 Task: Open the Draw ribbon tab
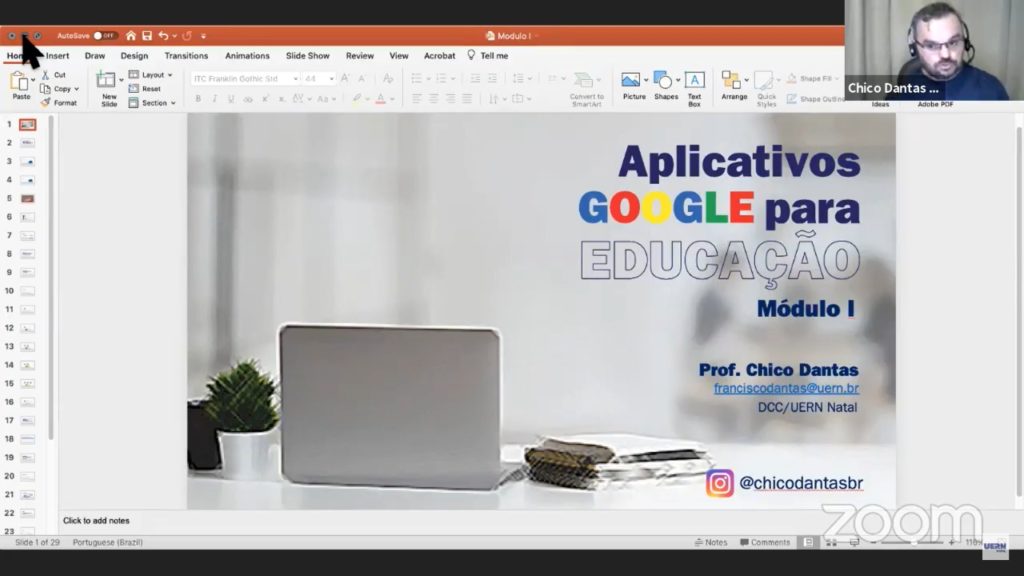(x=95, y=56)
